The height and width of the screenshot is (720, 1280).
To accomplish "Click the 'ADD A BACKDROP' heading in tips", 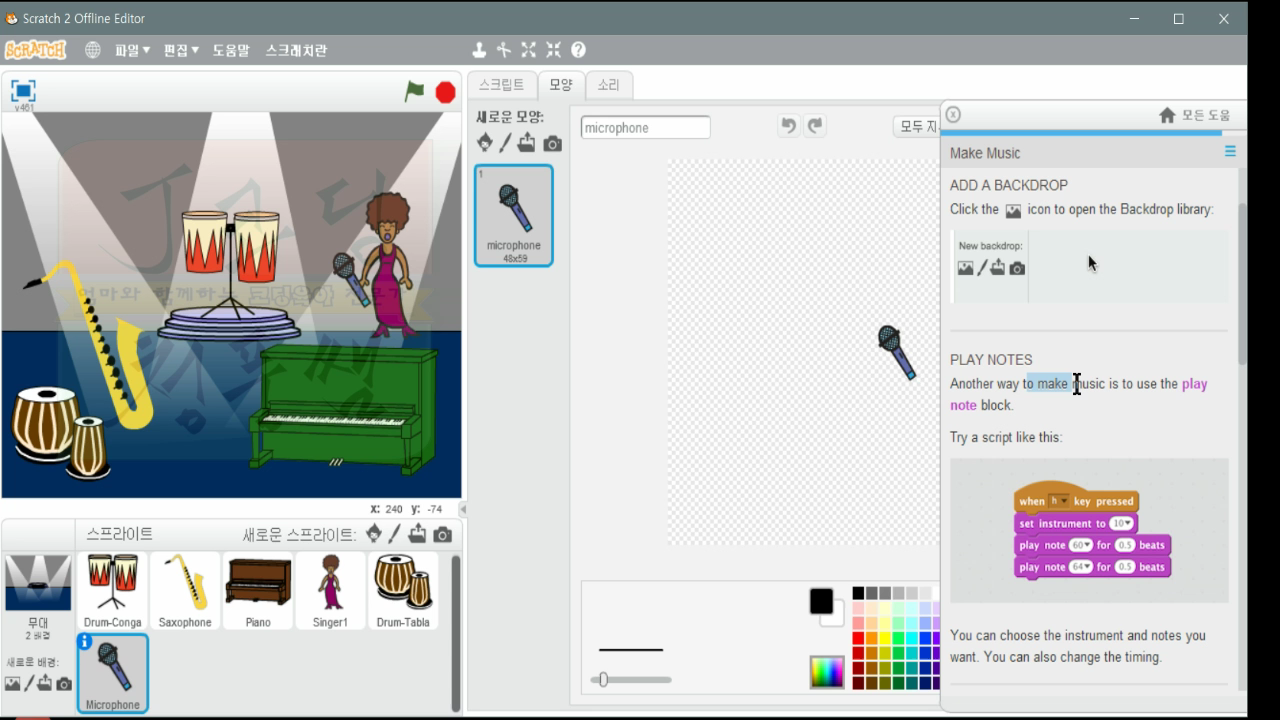I will coord(1009,185).
